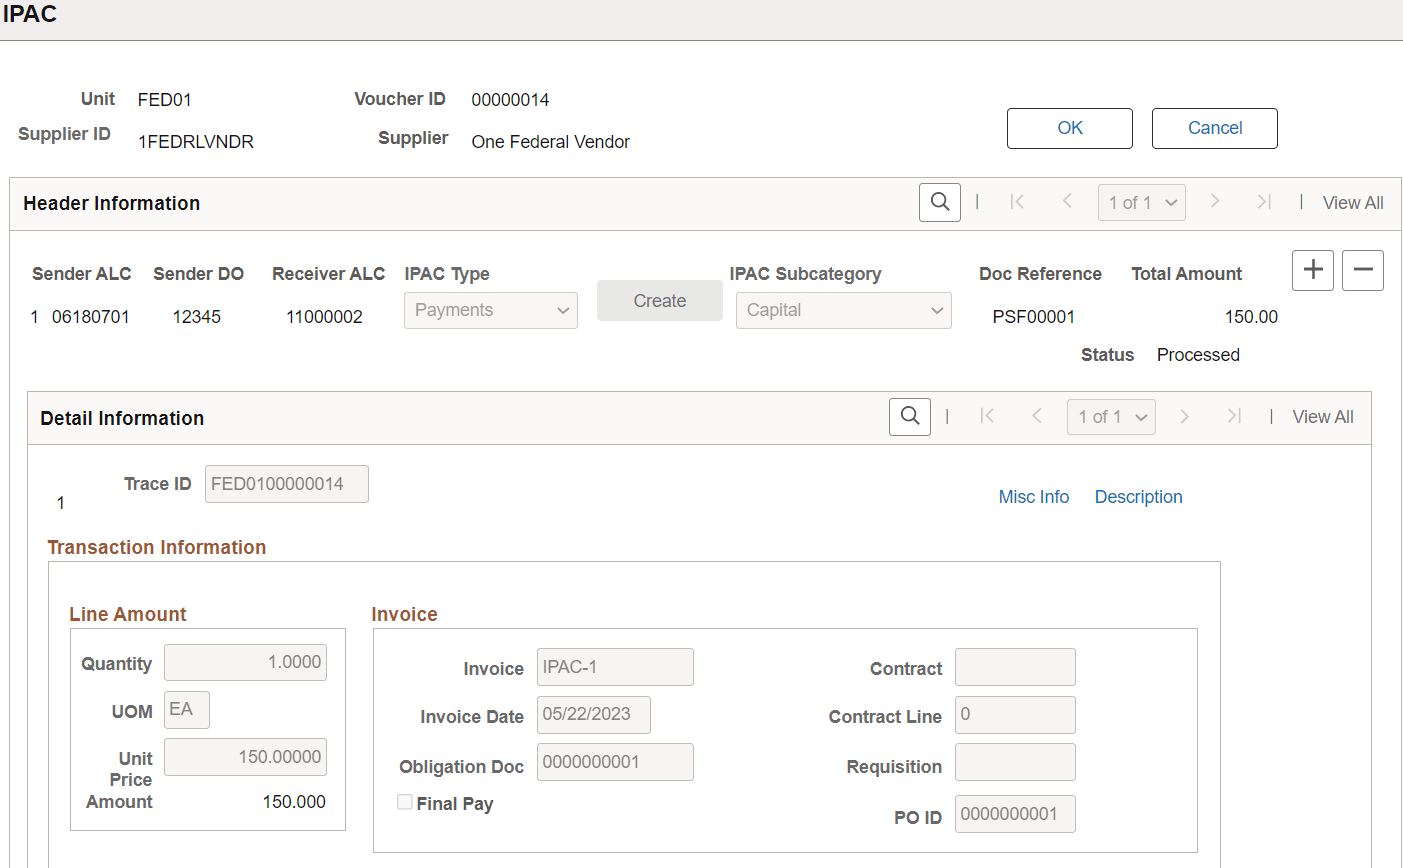Viewport: 1403px width, 868px height.
Task: Add a new header row with plus icon
Action: pyautogui.click(x=1312, y=270)
